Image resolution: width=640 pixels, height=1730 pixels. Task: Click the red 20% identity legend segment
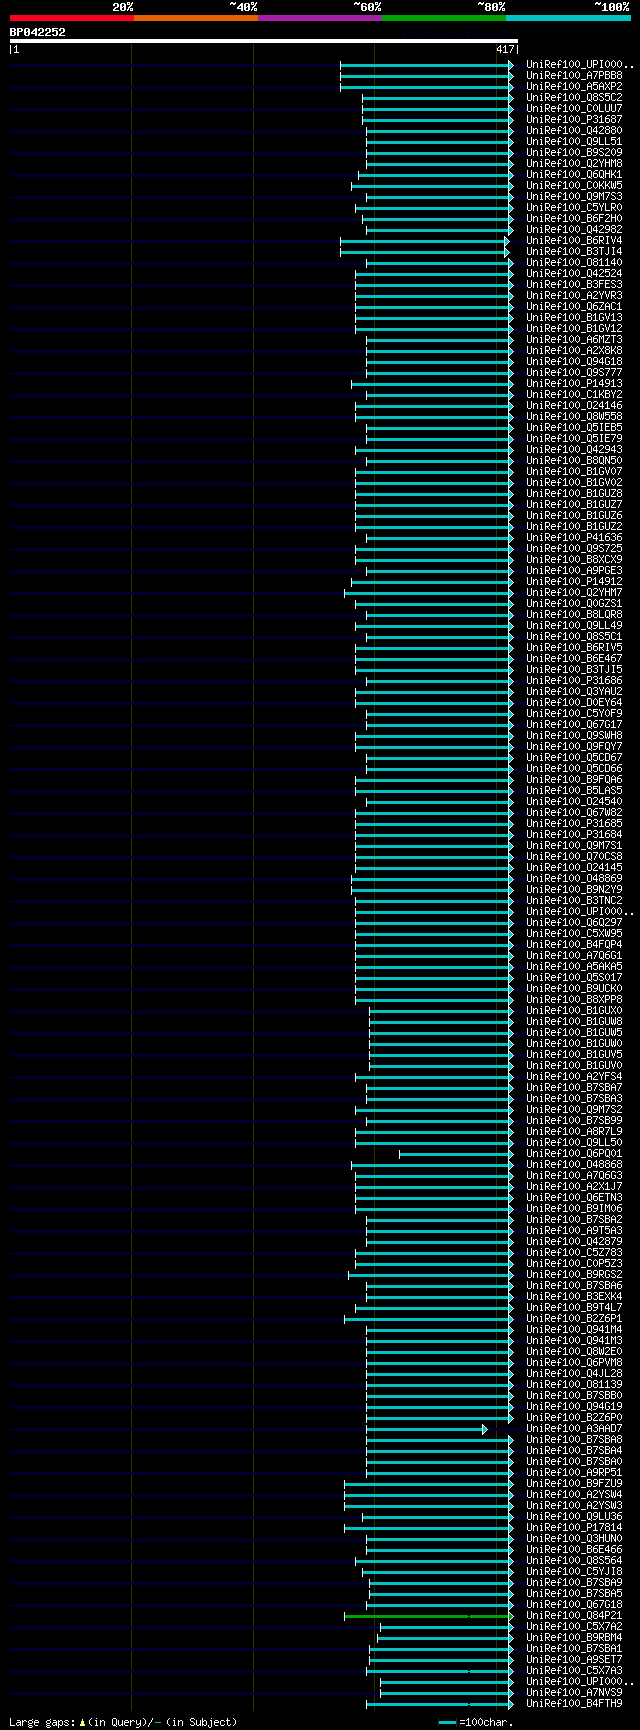click(72, 18)
